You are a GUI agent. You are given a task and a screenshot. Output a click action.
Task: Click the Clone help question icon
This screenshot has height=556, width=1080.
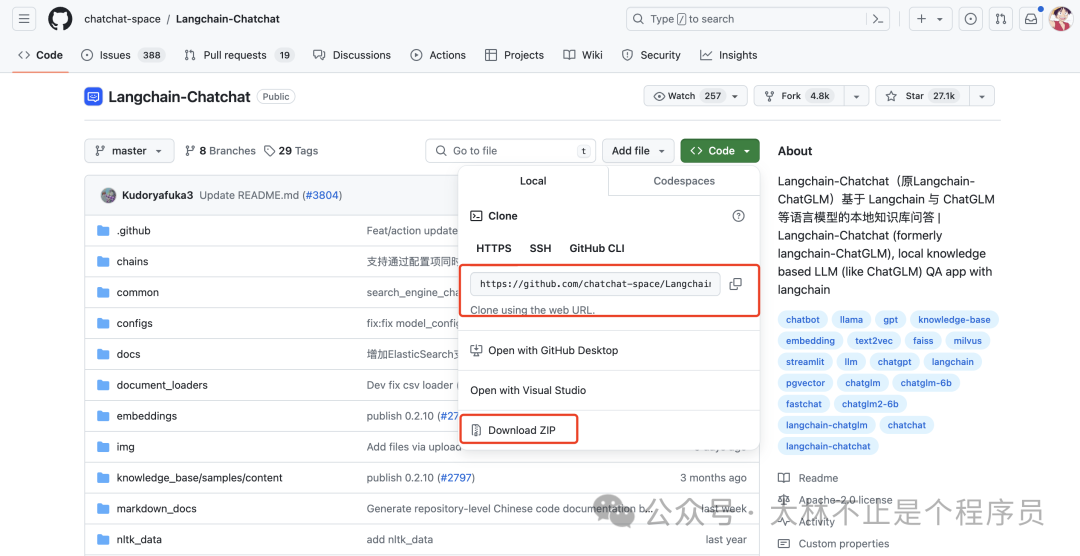[x=738, y=216]
